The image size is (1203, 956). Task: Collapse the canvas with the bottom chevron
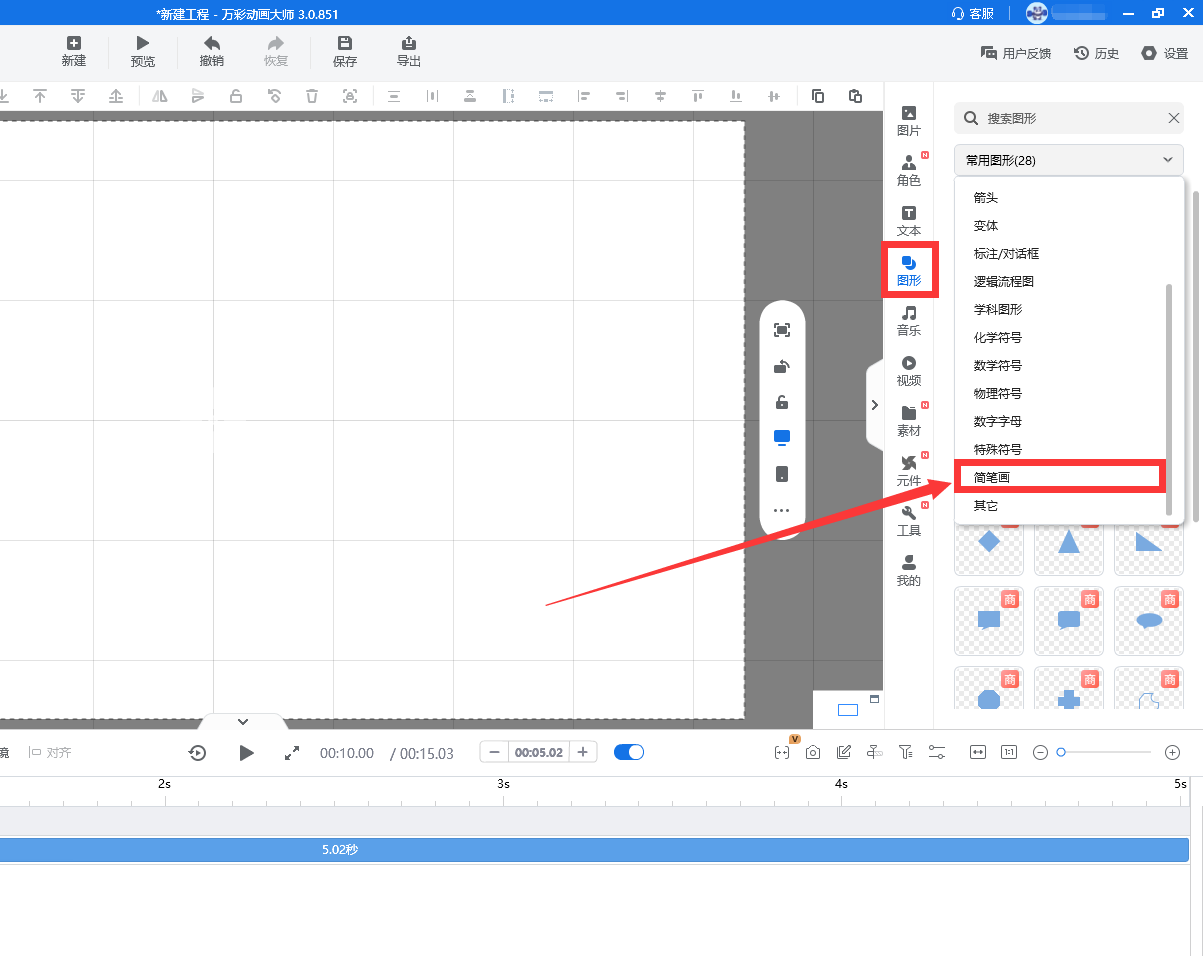pos(243,721)
